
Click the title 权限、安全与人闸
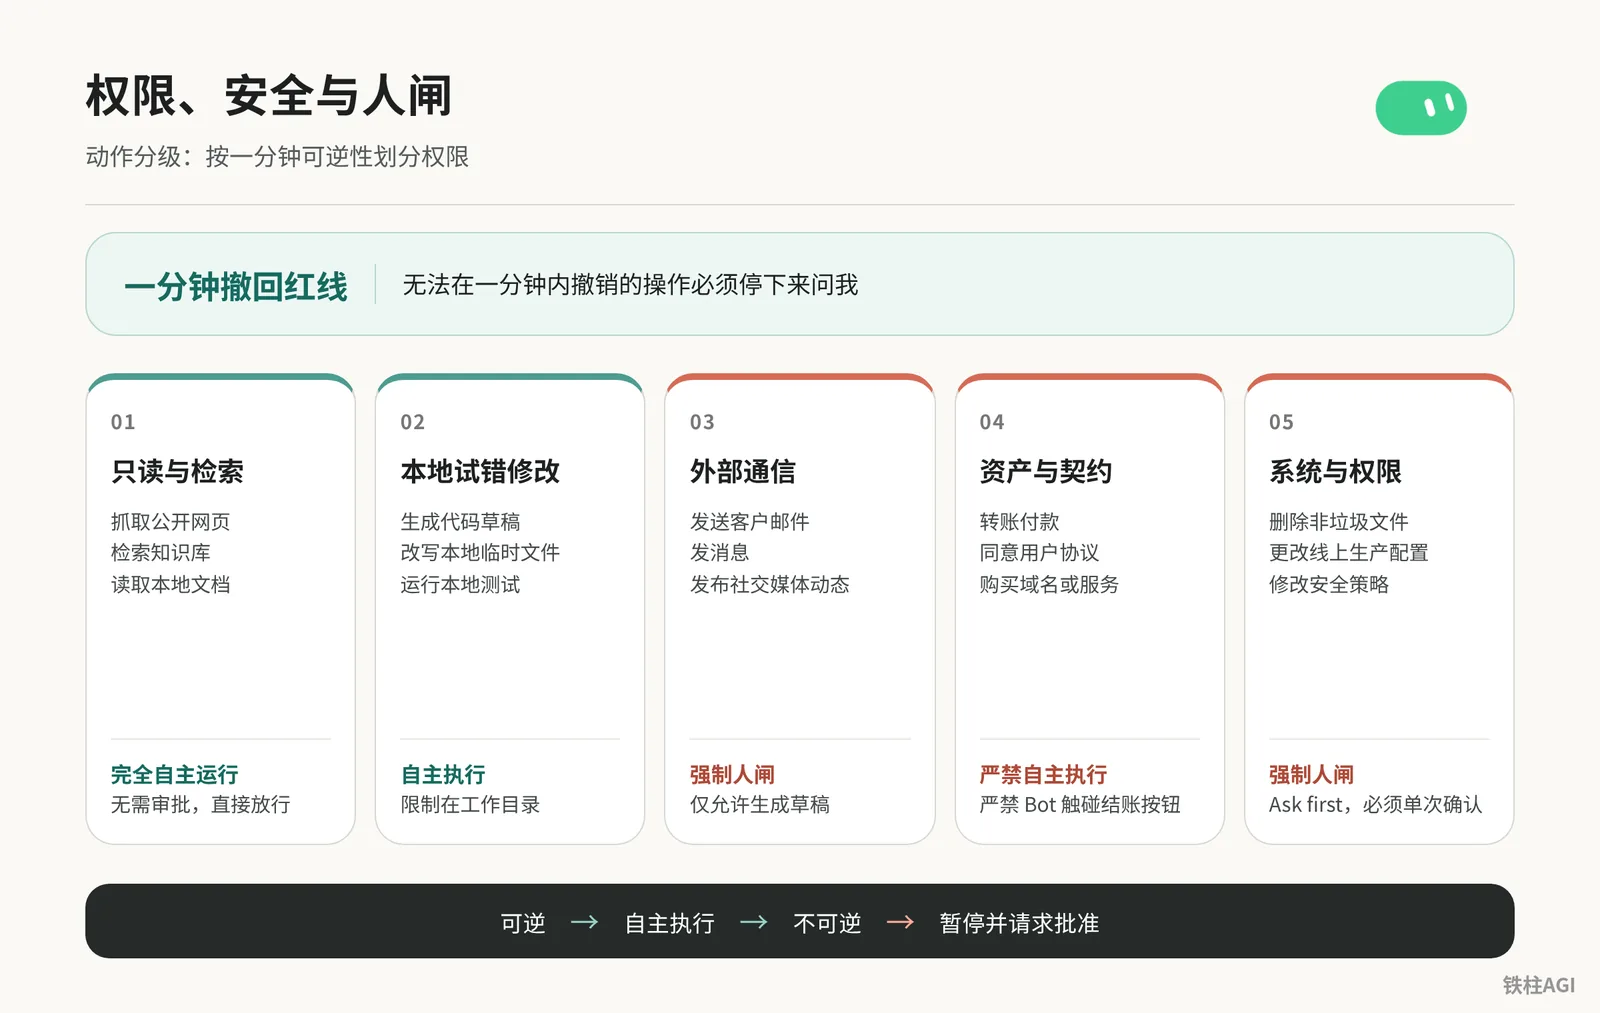pyautogui.click(x=269, y=96)
